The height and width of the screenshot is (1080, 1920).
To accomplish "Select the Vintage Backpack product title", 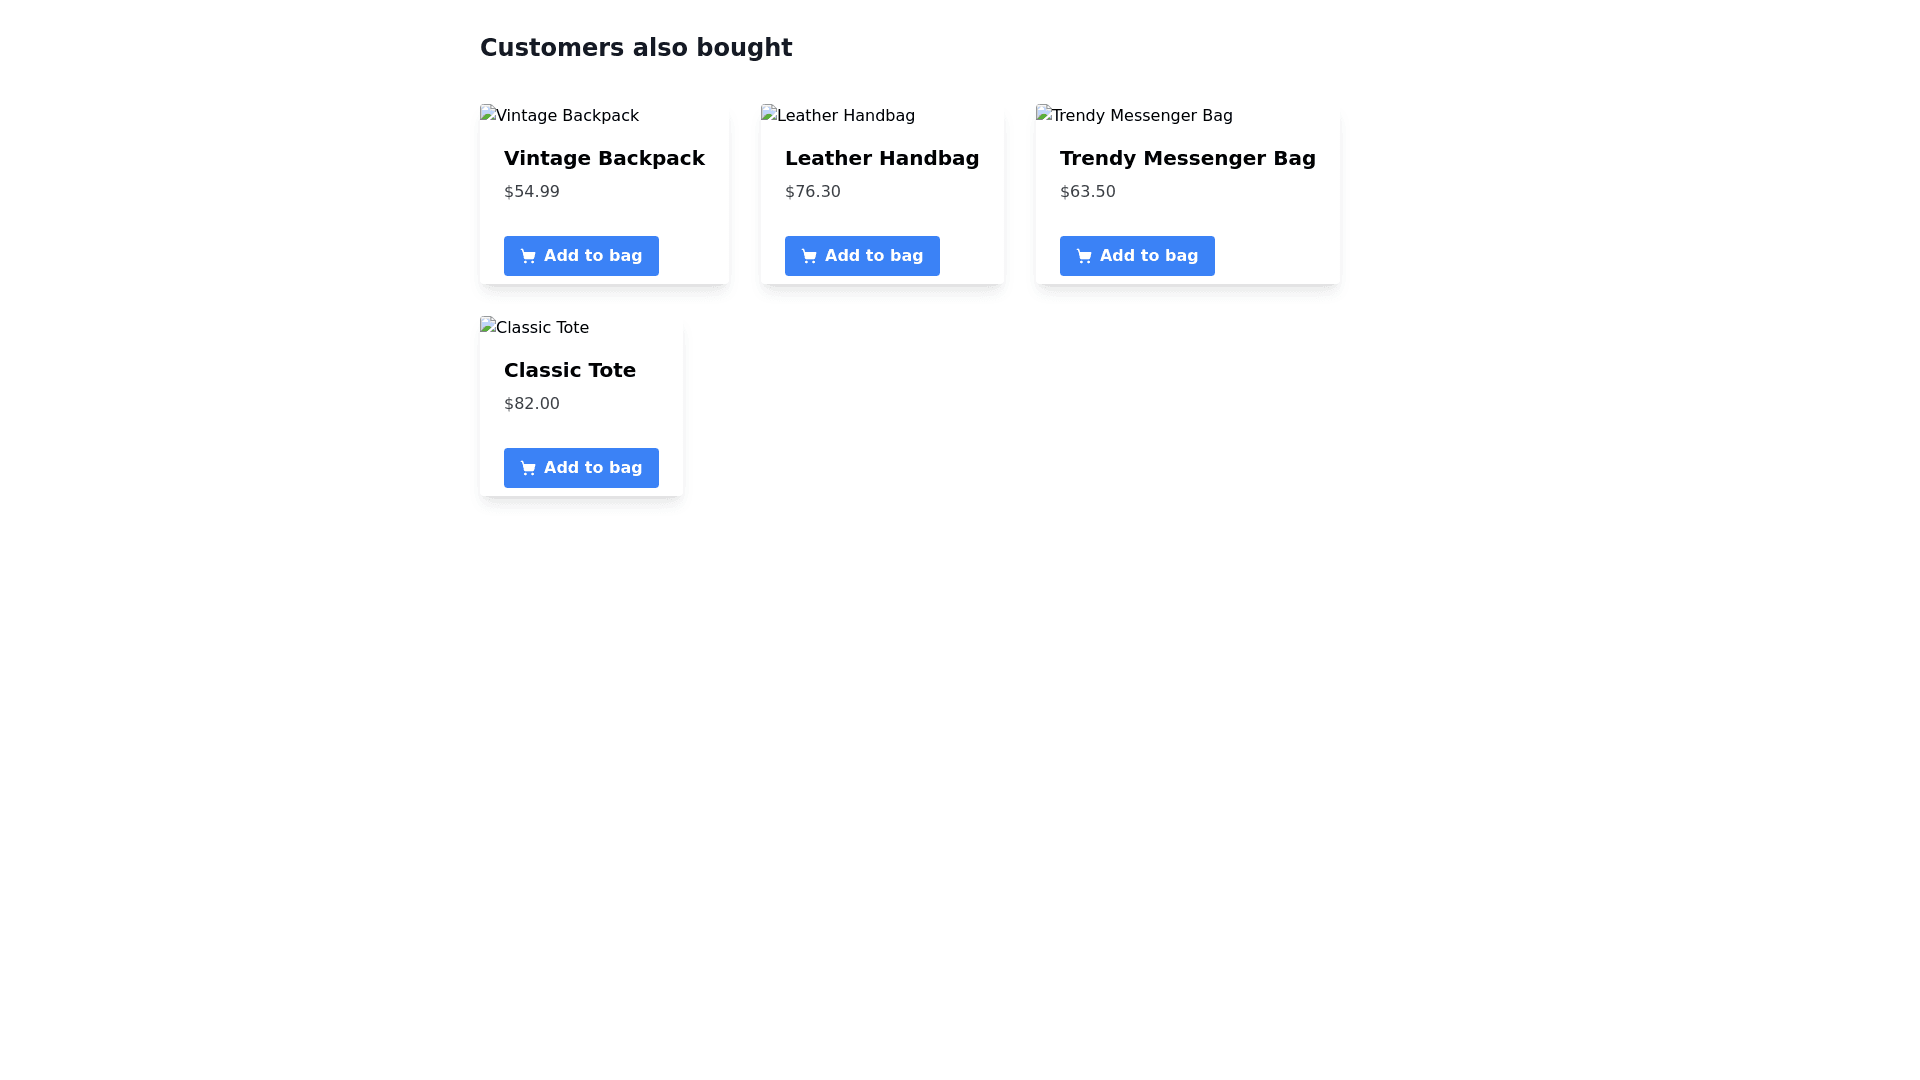I will coord(604,158).
